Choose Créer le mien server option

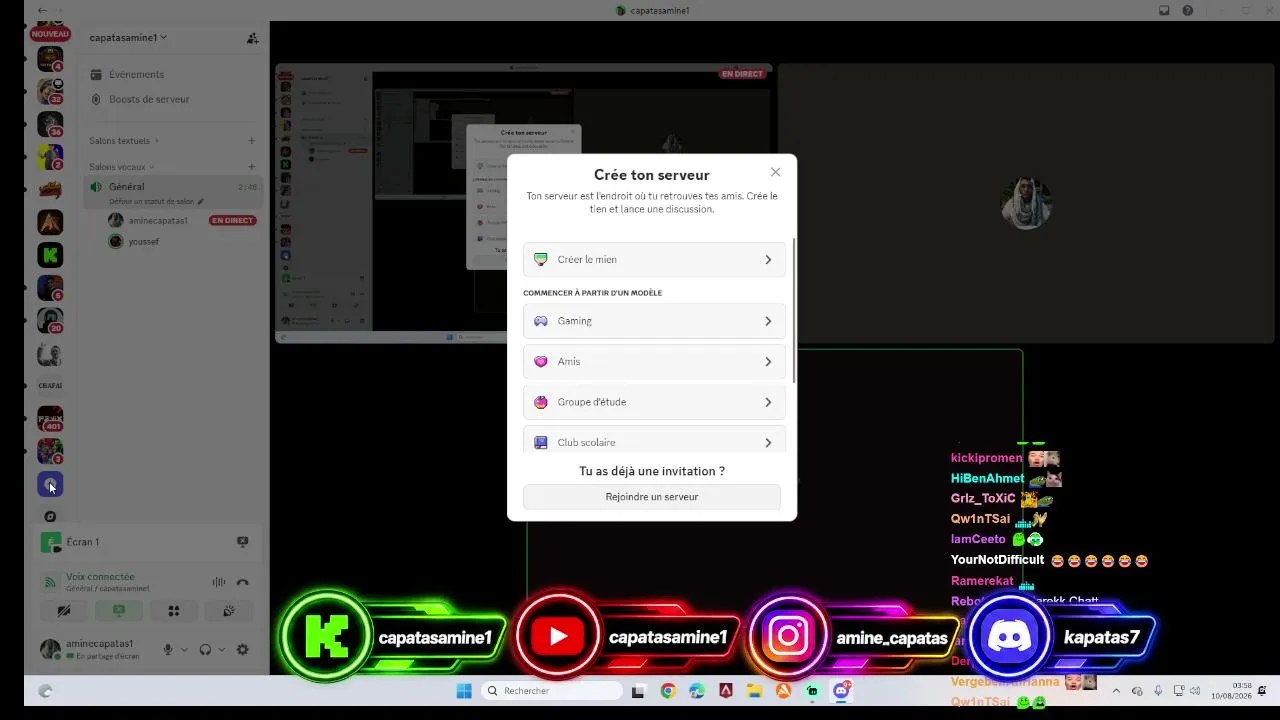point(654,259)
